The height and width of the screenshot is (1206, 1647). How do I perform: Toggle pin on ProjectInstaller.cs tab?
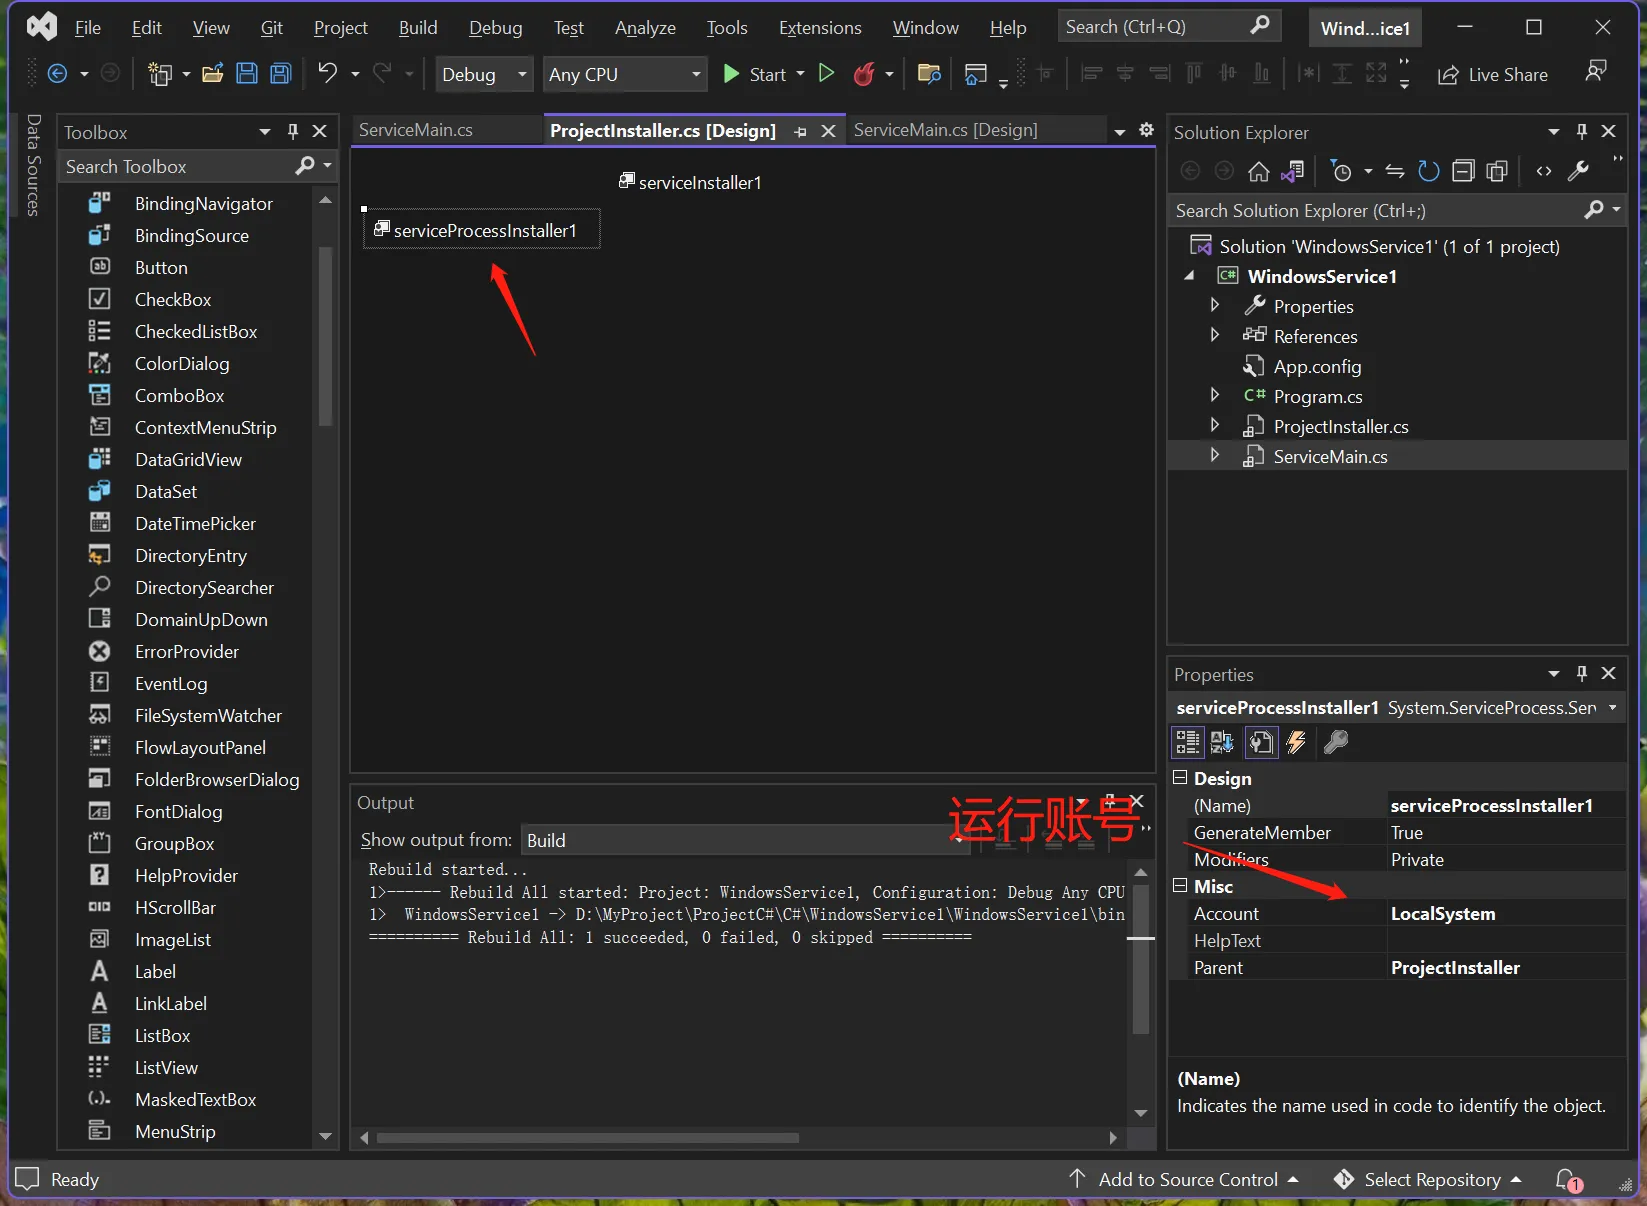[800, 131]
